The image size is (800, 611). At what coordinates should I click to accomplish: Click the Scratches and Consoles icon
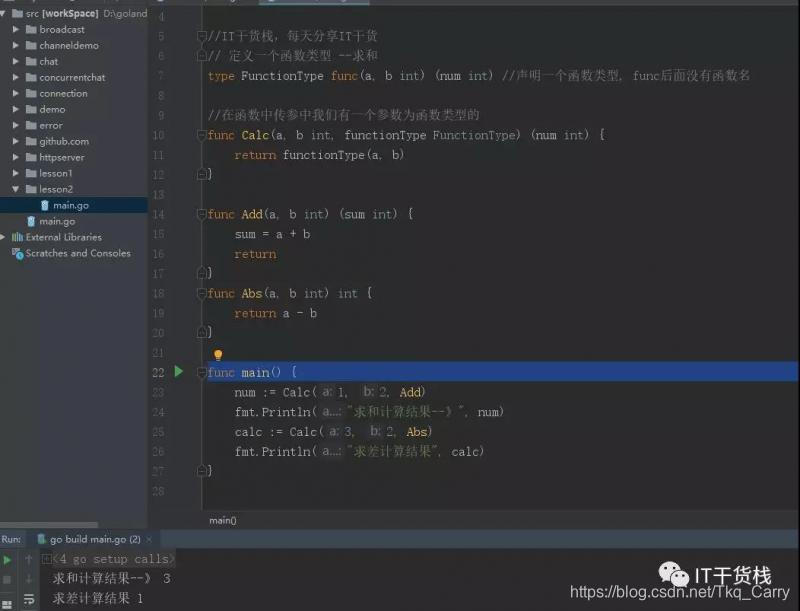(x=17, y=253)
